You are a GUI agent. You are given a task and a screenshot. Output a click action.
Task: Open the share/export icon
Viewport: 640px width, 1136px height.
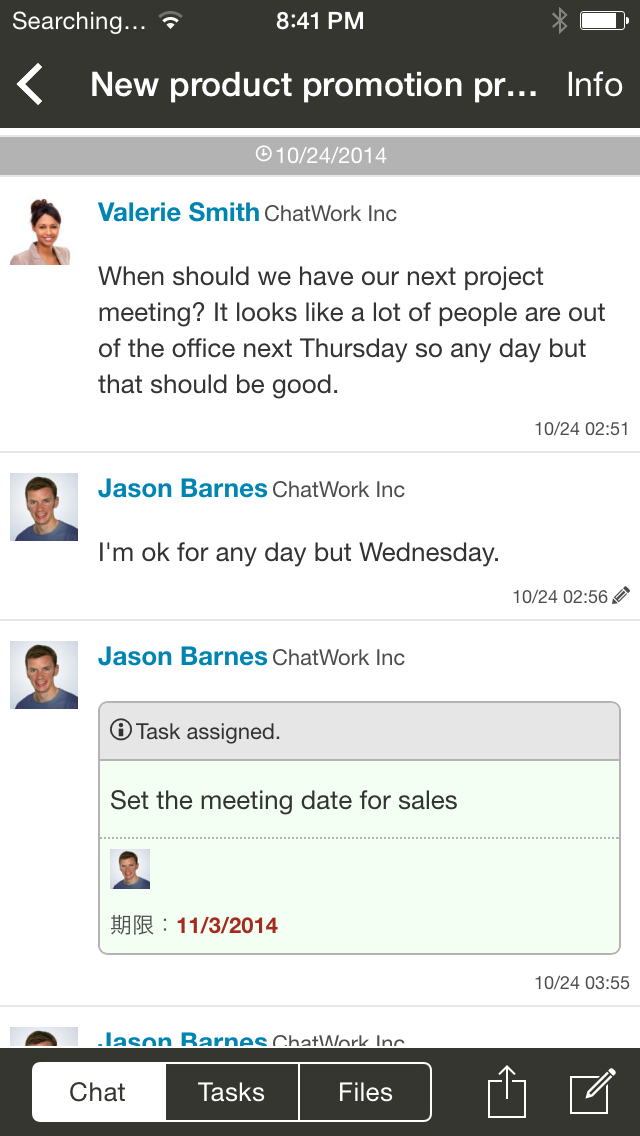coord(507,1091)
